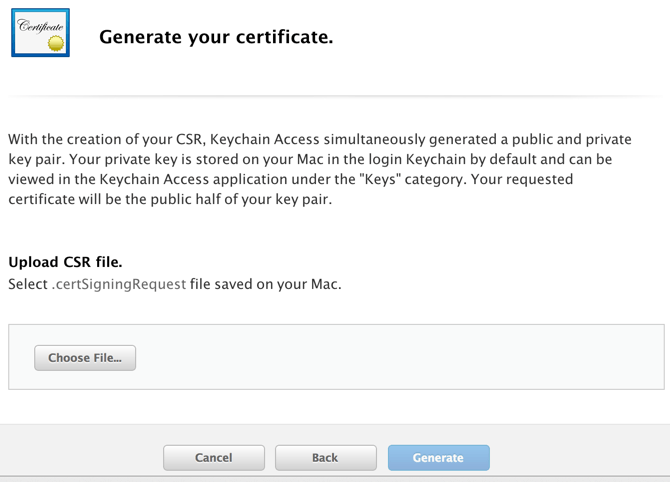The width and height of the screenshot is (670, 482).
Task: Click the blue Generate button
Action: [x=439, y=458]
